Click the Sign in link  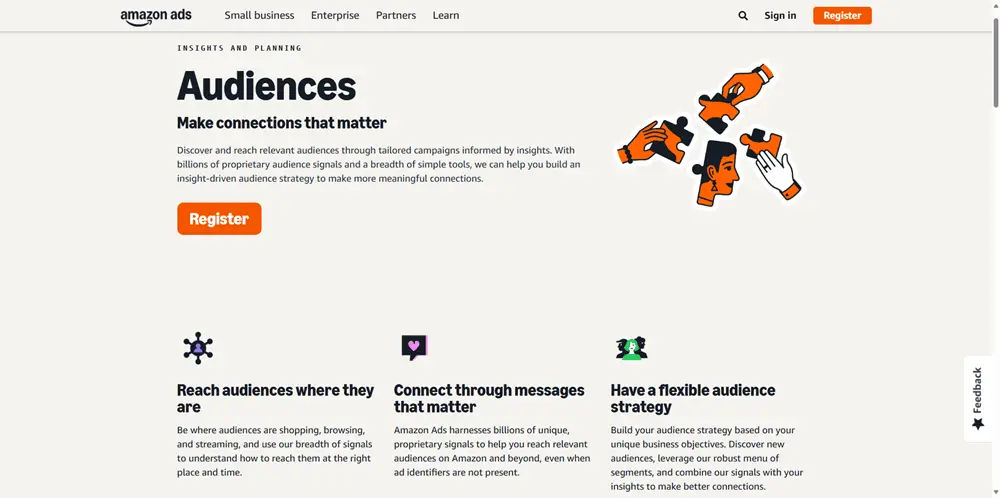[780, 16]
